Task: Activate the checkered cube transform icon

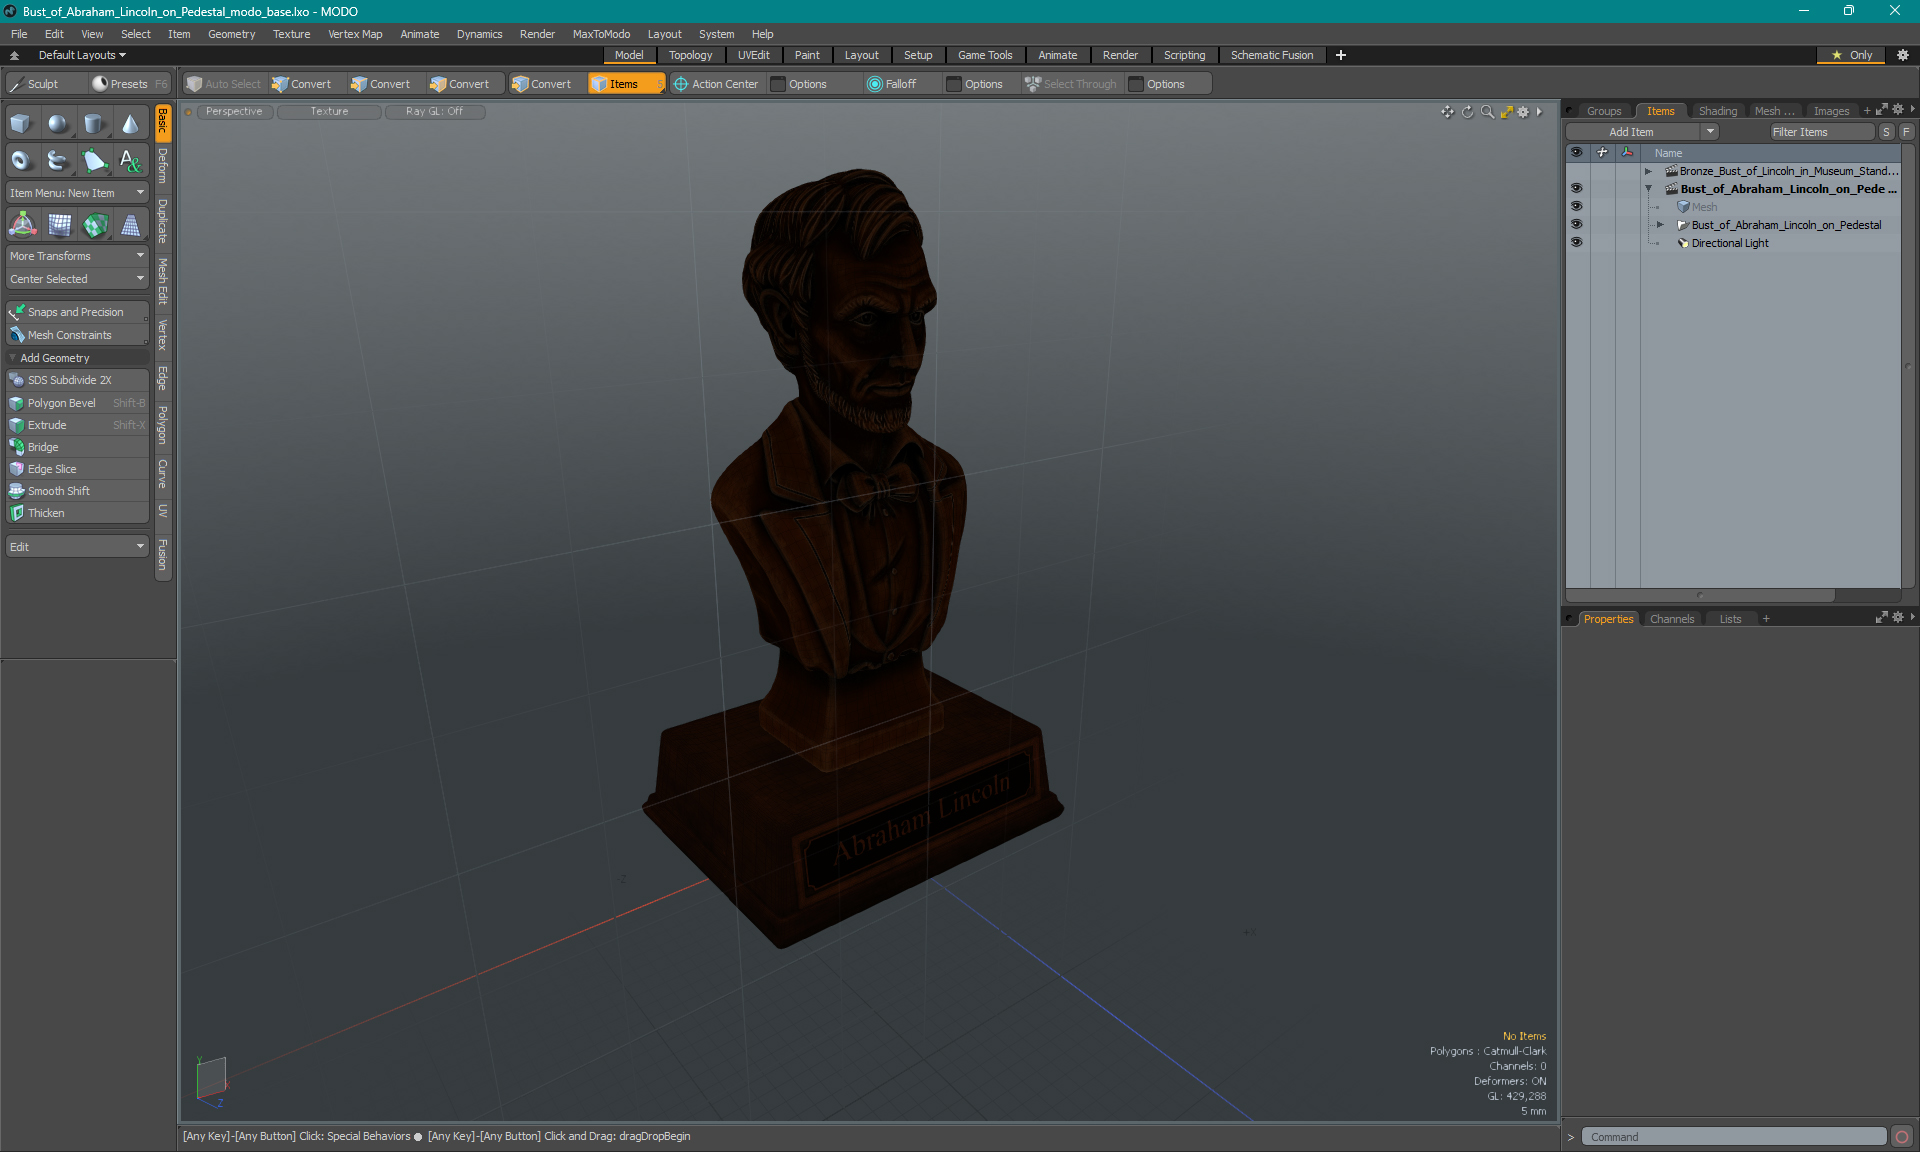Action: click(x=95, y=225)
